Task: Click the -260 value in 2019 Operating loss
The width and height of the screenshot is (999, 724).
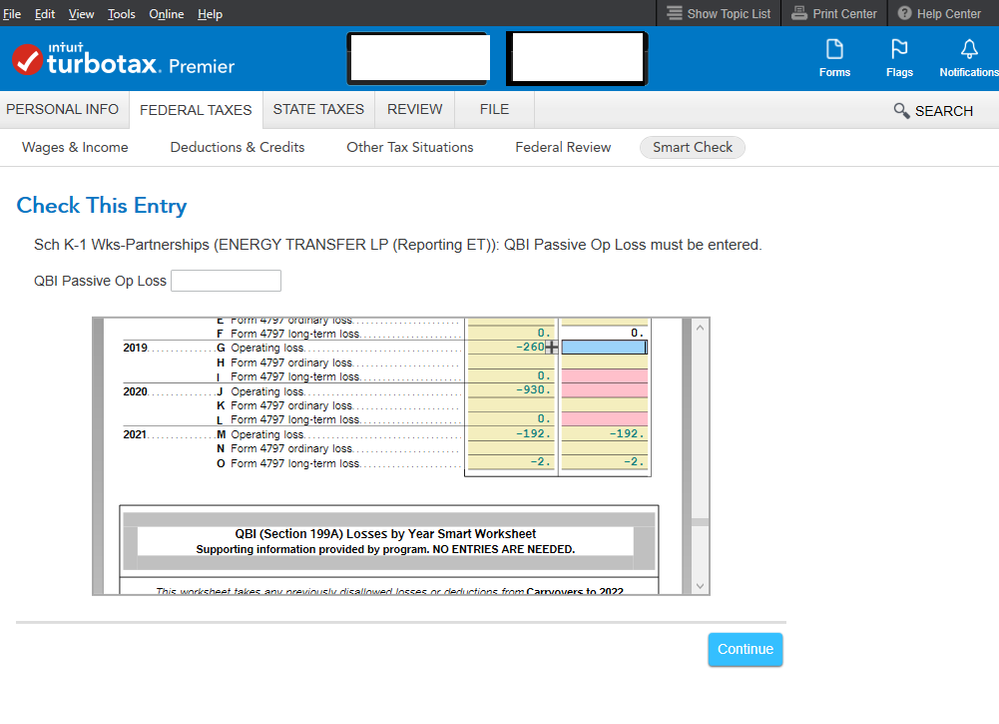Action: (530, 347)
